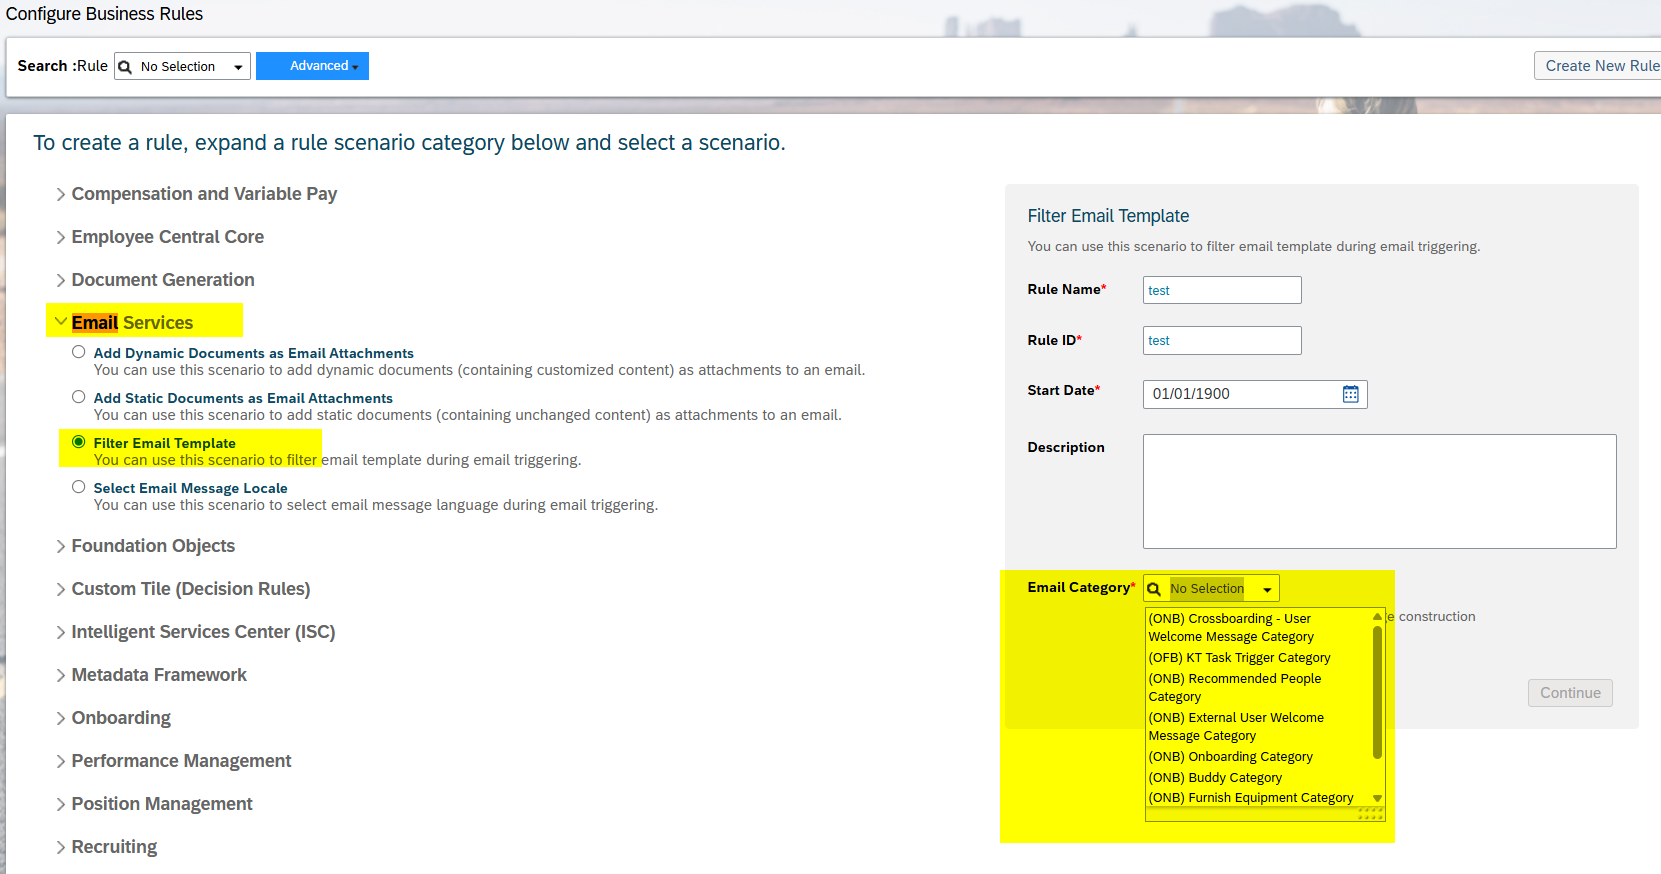
Task: Choose (ONB) Buddy Category from list
Action: tap(1215, 777)
